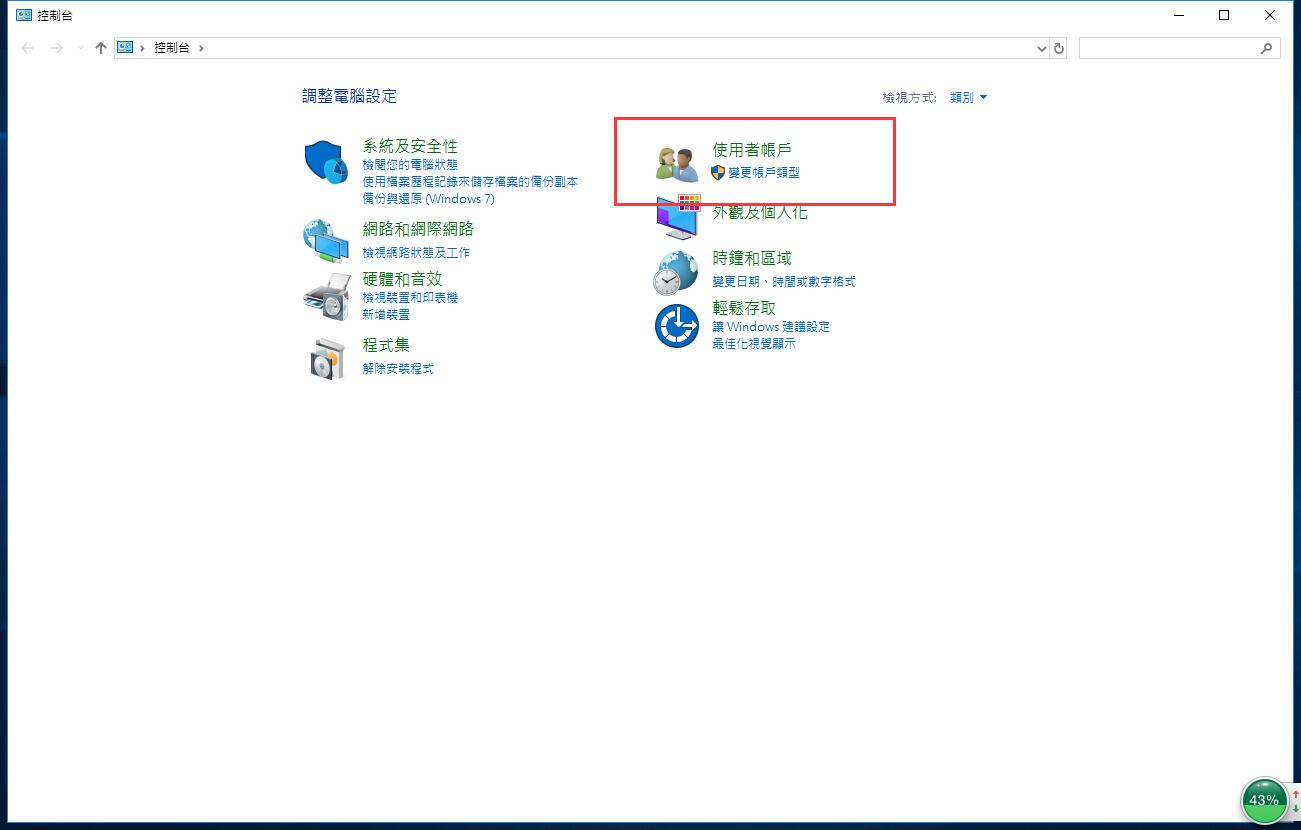Click the User Accounts people icon
Image resolution: width=1301 pixels, height=830 pixels.
tap(677, 163)
